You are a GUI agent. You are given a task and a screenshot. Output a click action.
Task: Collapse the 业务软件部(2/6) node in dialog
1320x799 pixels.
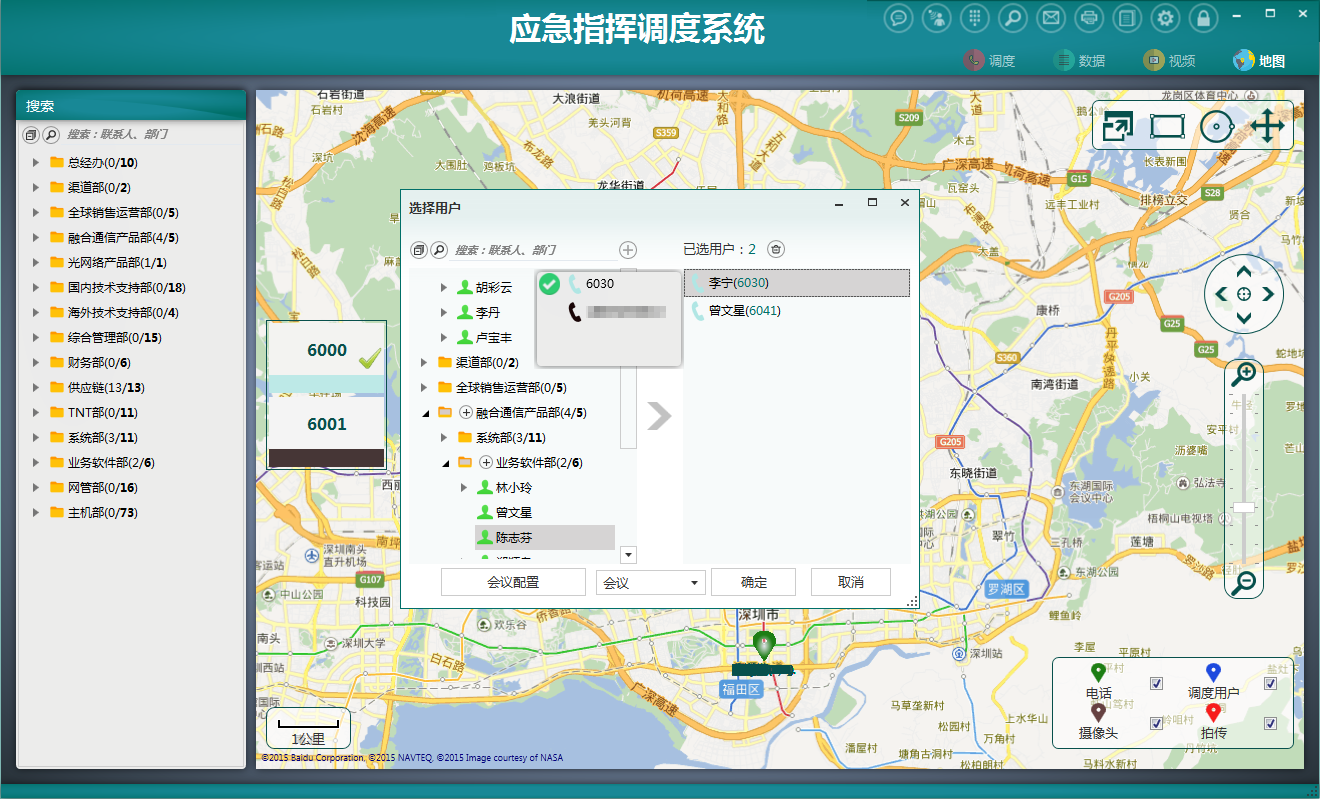point(447,463)
